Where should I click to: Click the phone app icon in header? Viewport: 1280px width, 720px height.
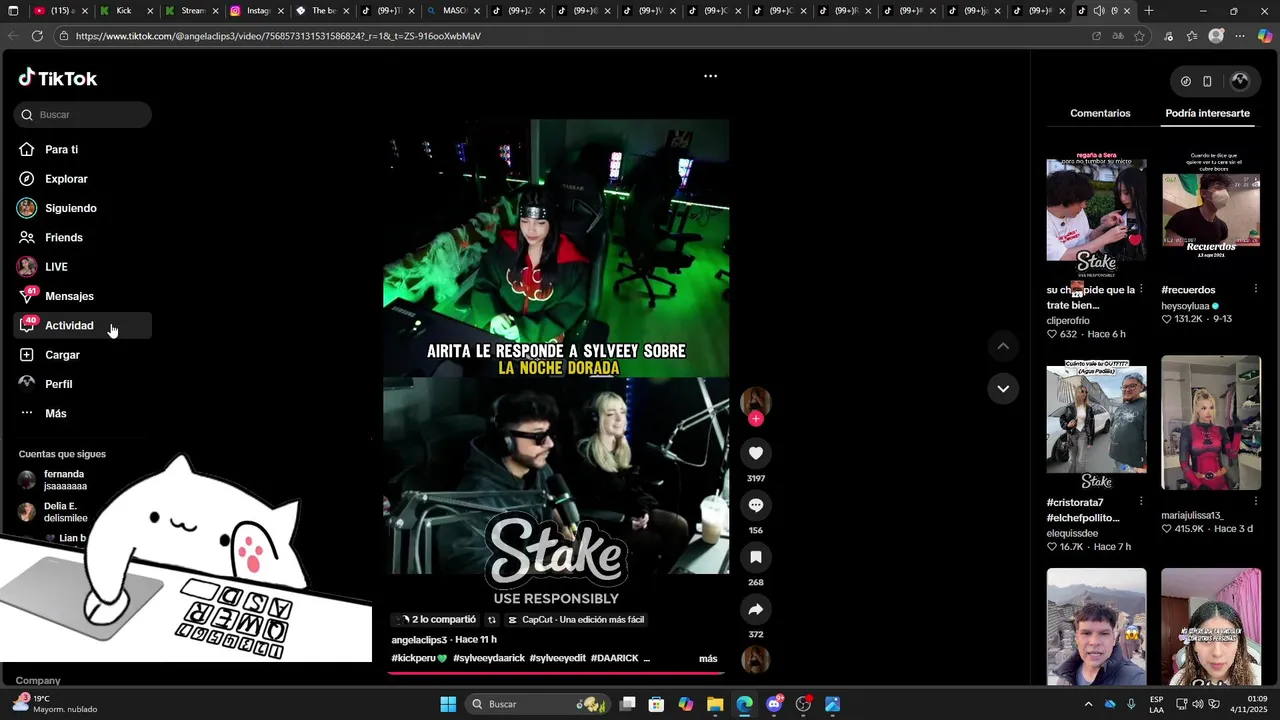[1207, 82]
